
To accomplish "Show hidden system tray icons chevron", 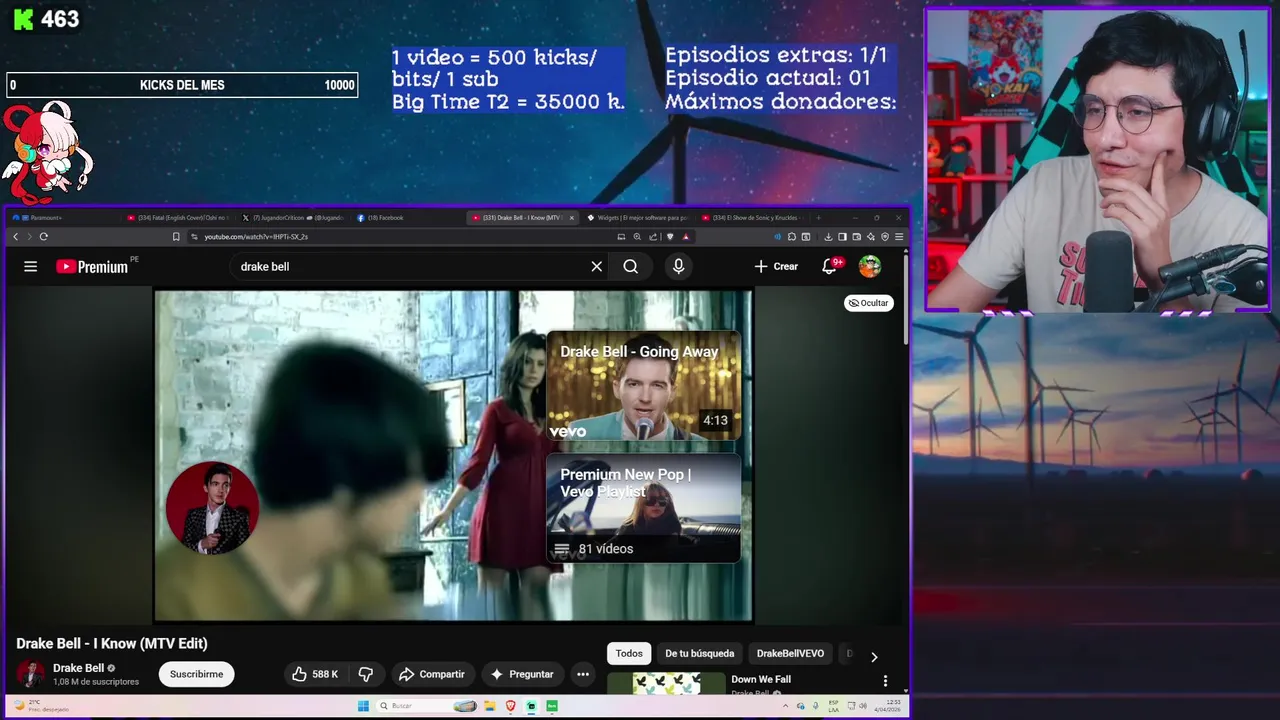I will [785, 706].
